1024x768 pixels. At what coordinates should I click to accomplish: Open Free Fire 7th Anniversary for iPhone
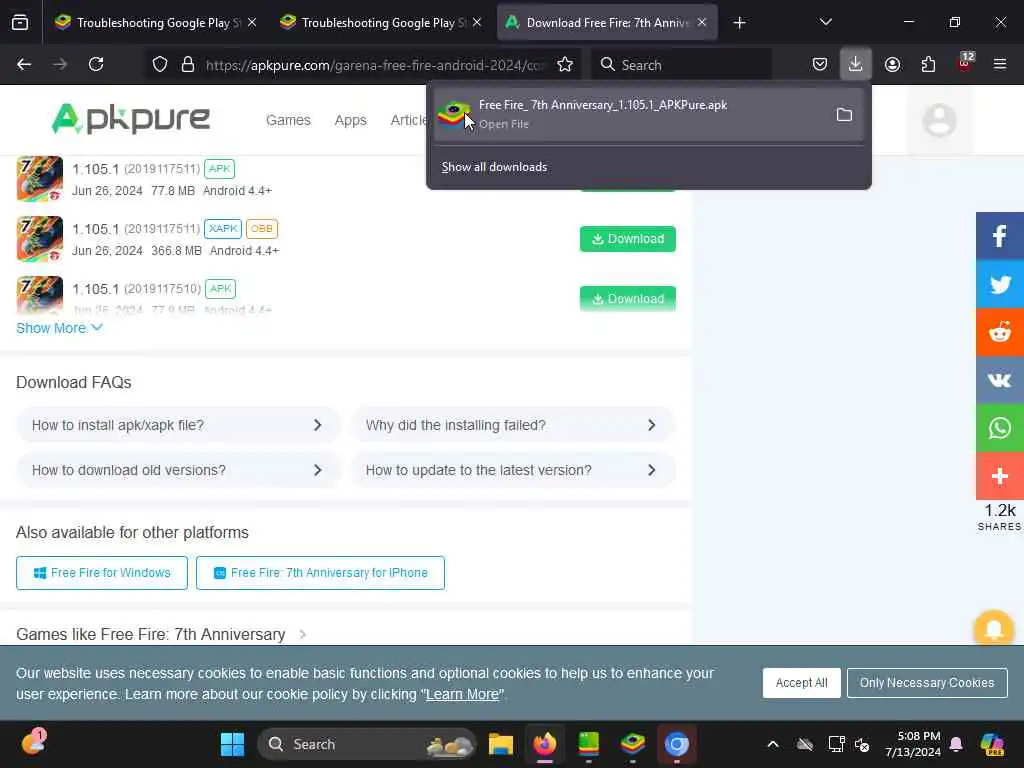(x=320, y=573)
